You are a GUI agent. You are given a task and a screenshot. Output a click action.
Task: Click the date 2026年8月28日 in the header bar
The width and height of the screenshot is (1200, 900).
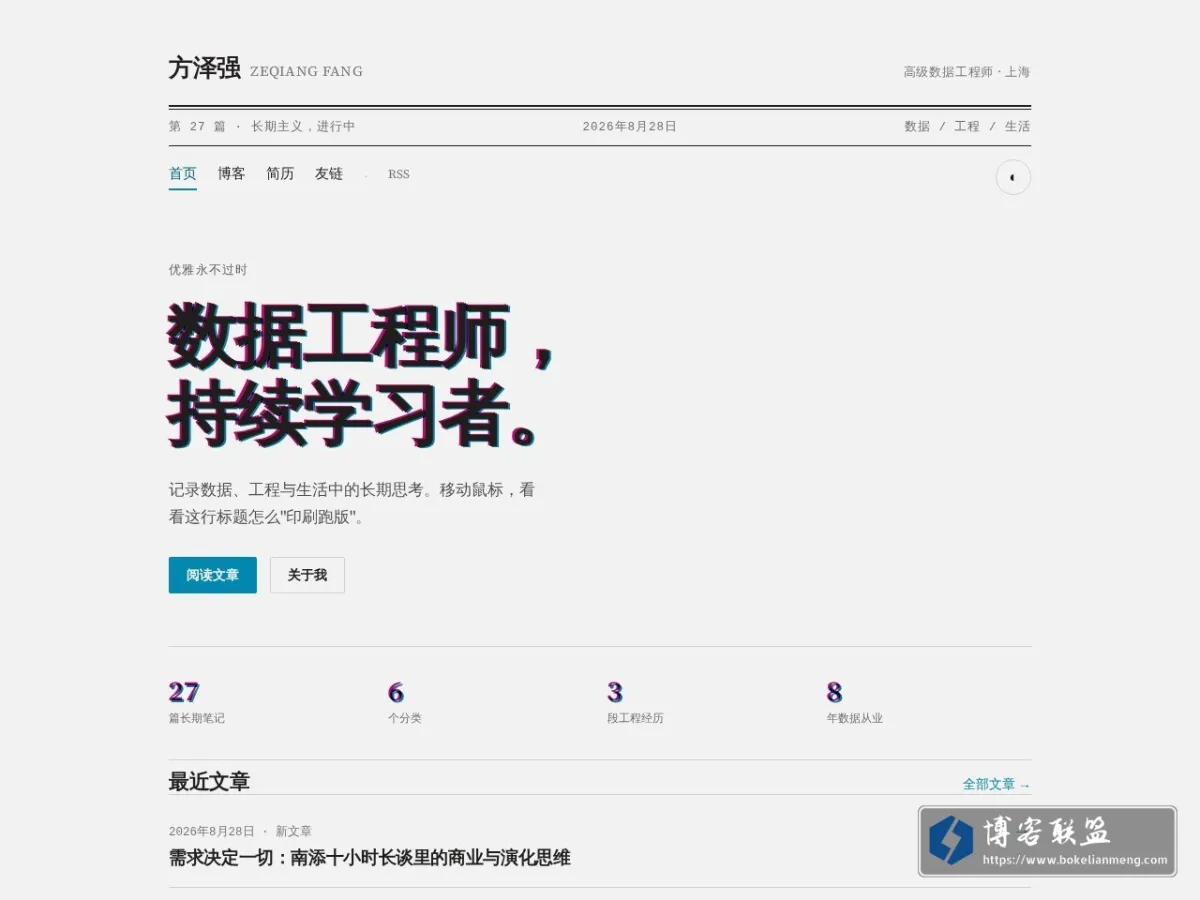click(630, 126)
